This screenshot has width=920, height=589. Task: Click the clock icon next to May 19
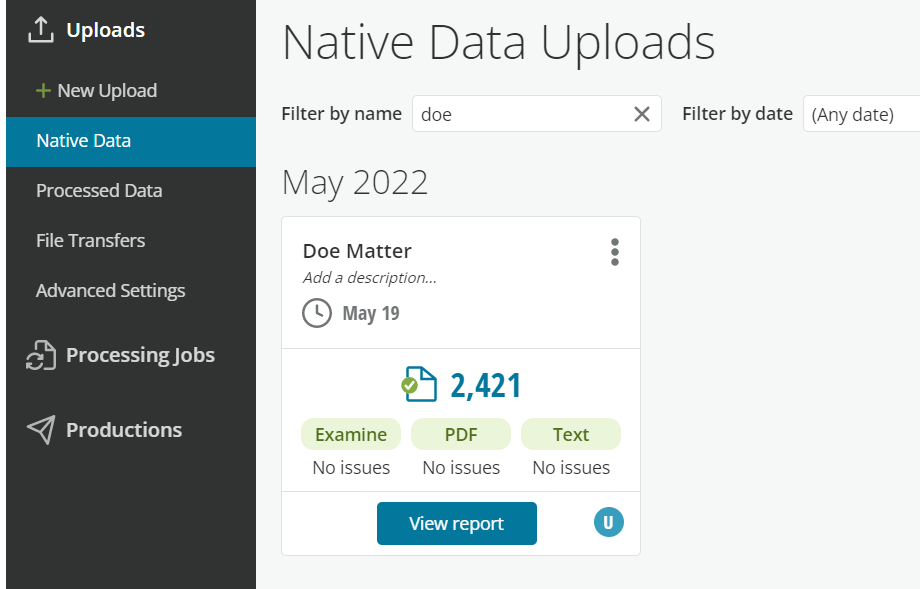pyautogui.click(x=317, y=313)
